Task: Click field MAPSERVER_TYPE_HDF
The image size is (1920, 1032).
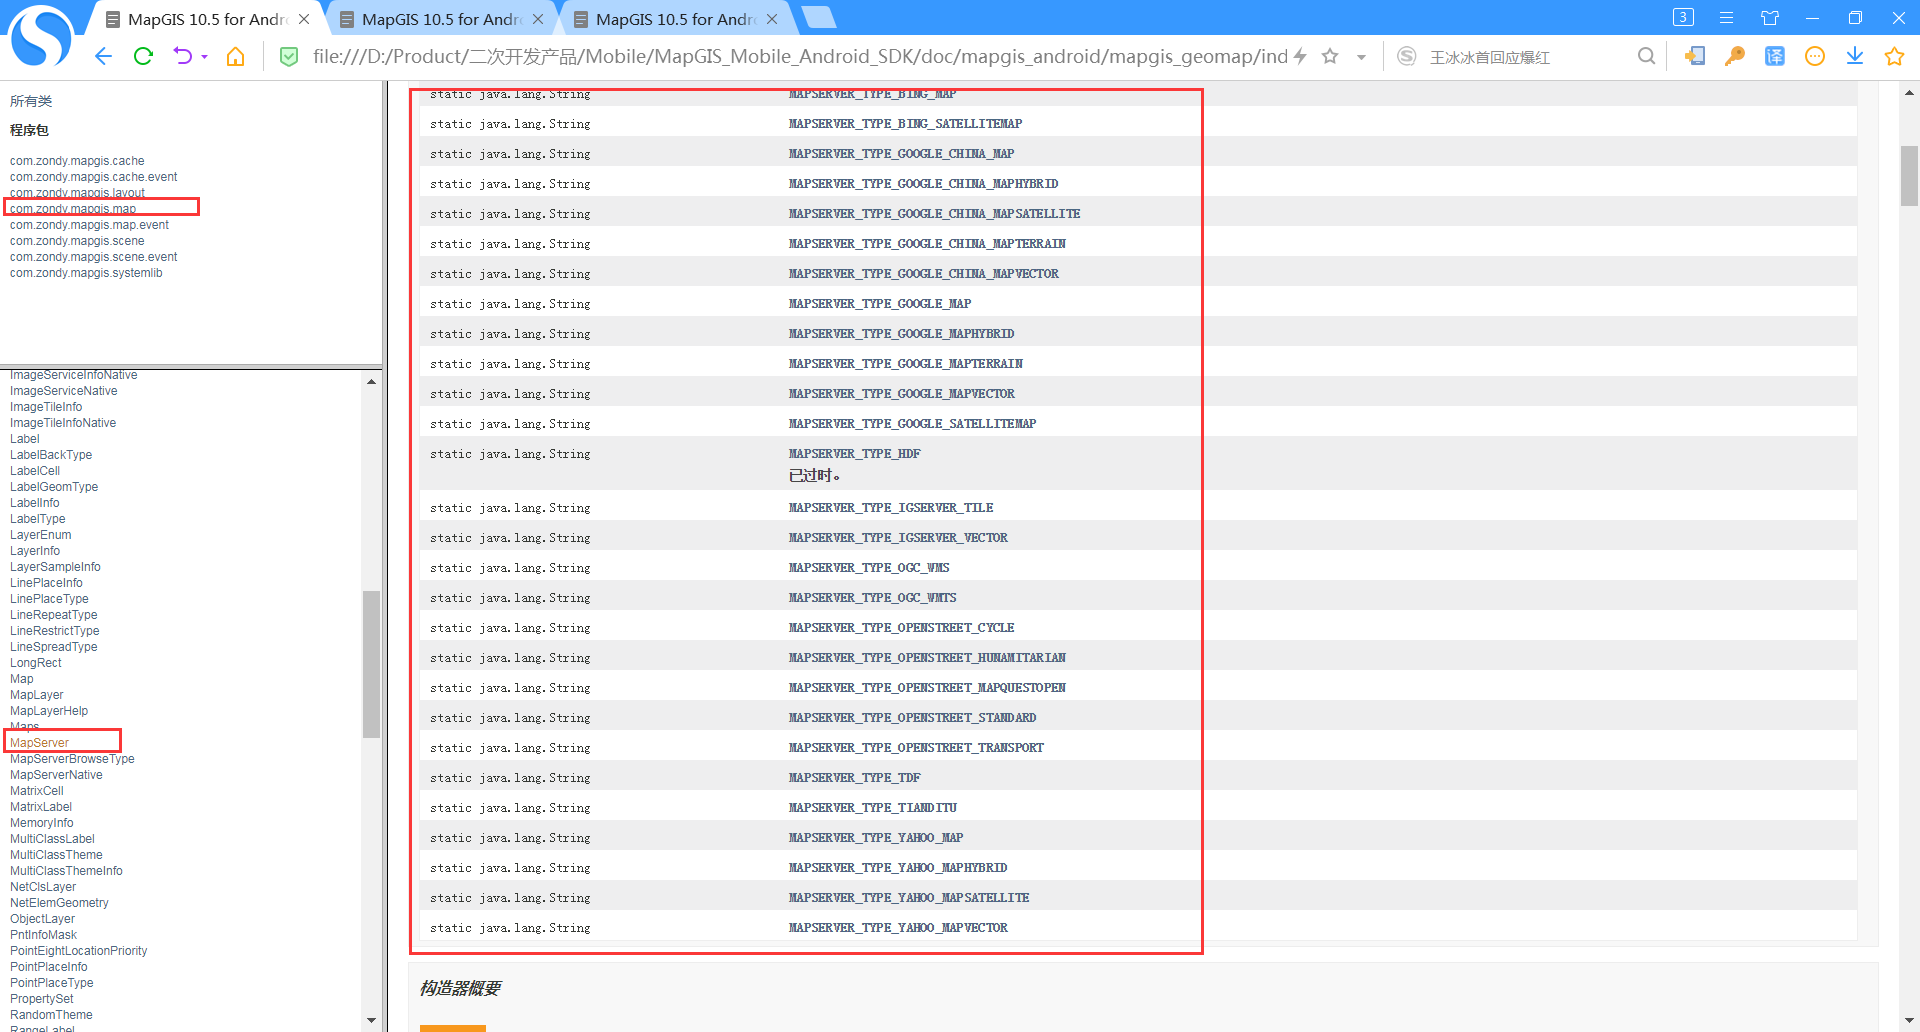Action: [854, 454]
